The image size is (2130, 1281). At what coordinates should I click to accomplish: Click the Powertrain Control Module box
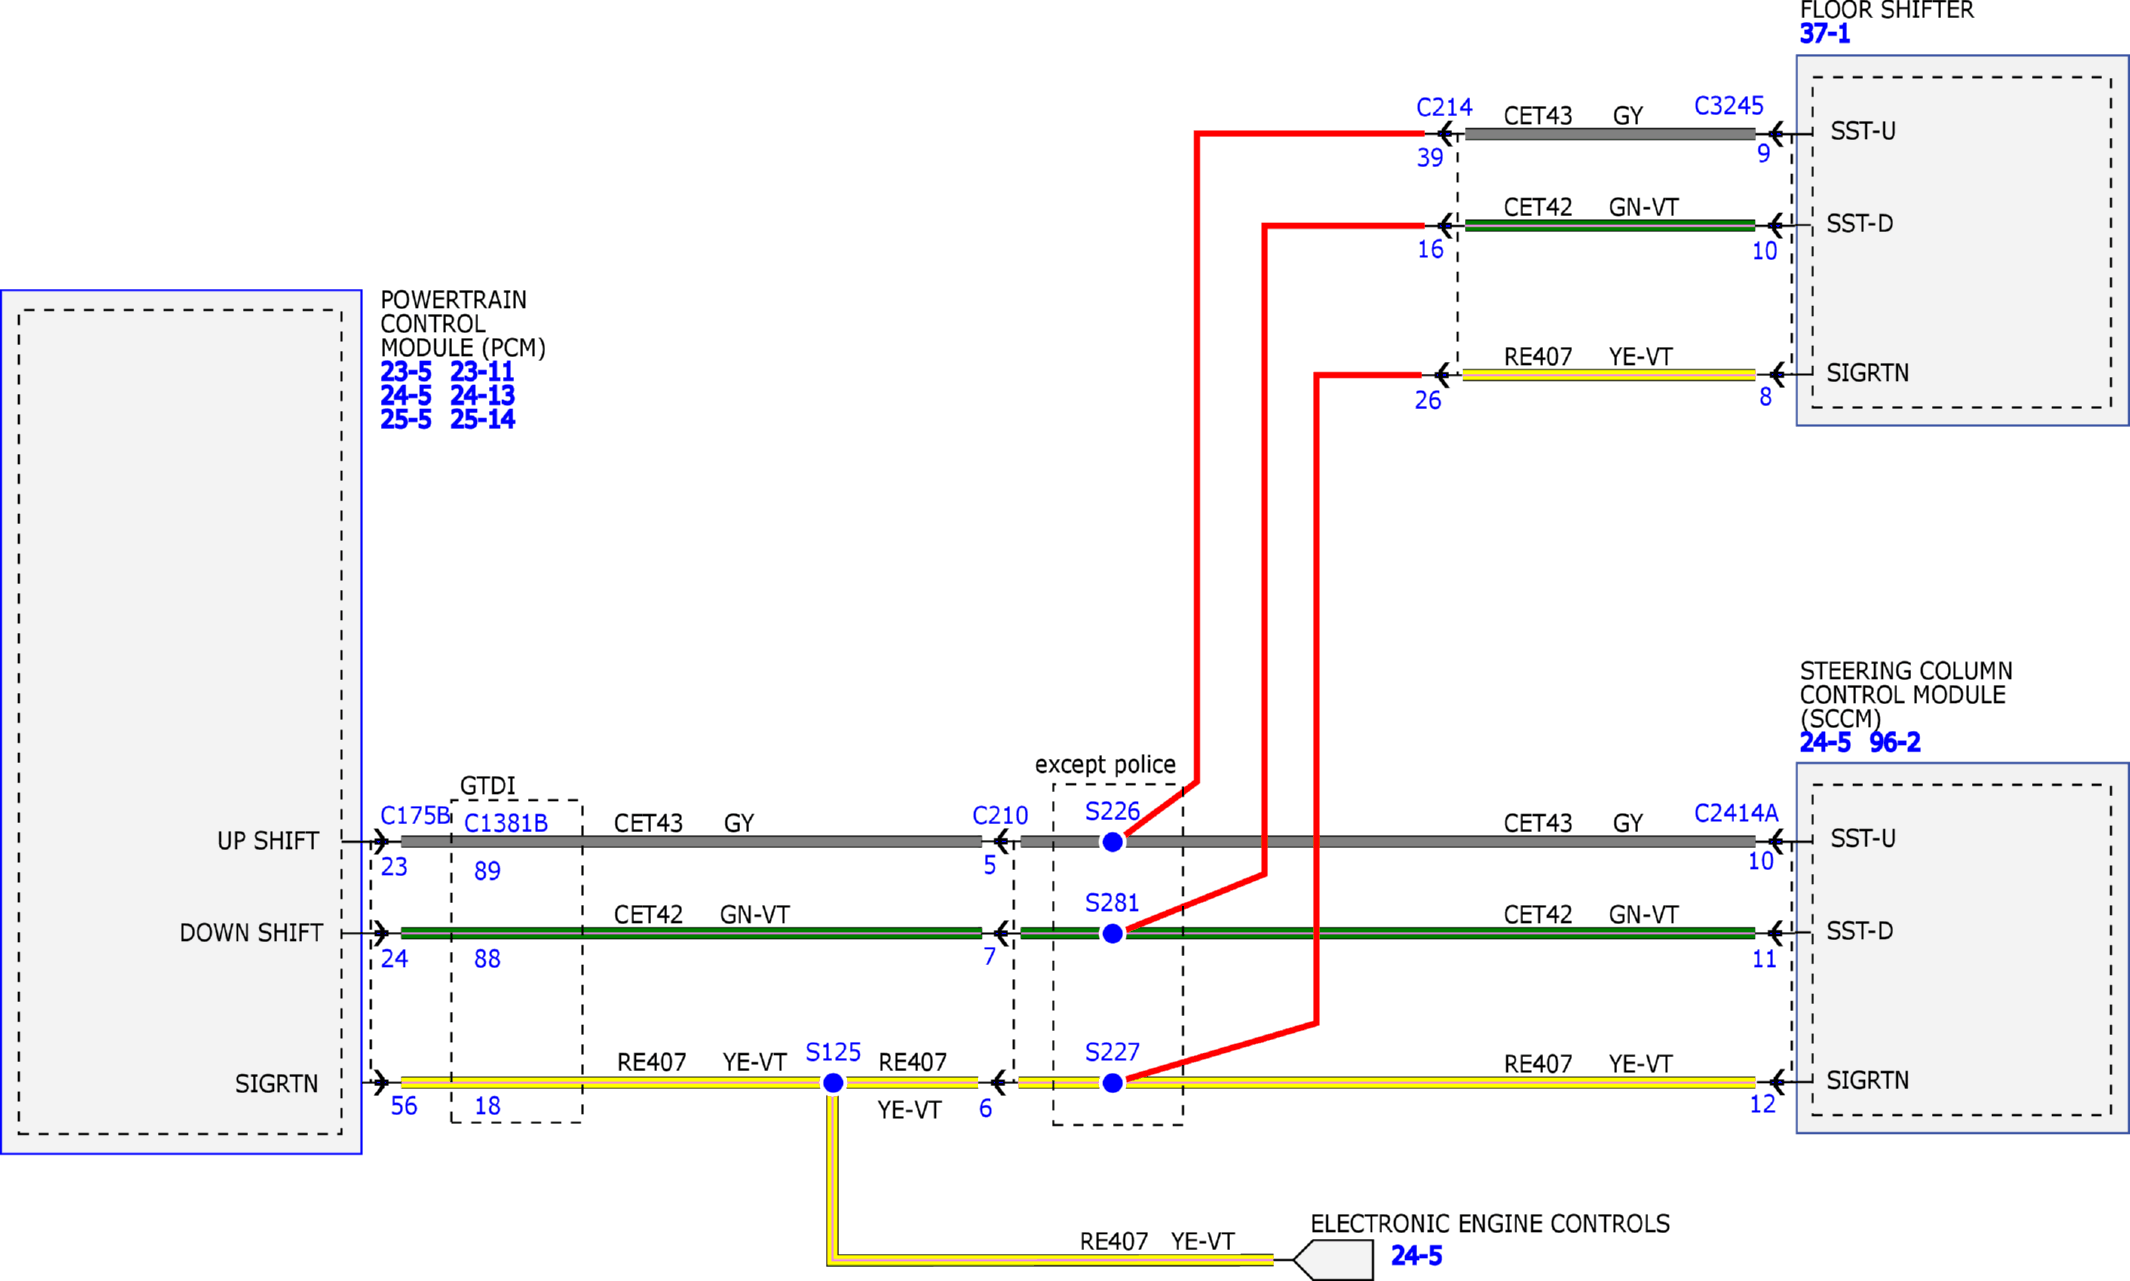click(x=181, y=722)
